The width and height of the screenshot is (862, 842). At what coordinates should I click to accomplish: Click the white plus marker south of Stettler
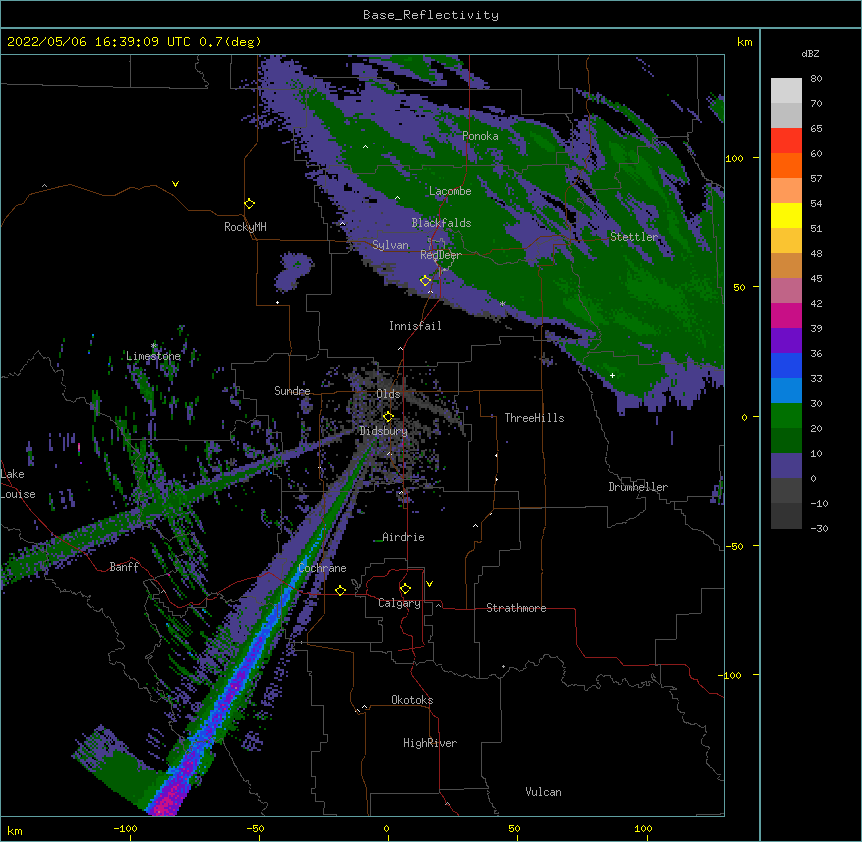pos(612,375)
